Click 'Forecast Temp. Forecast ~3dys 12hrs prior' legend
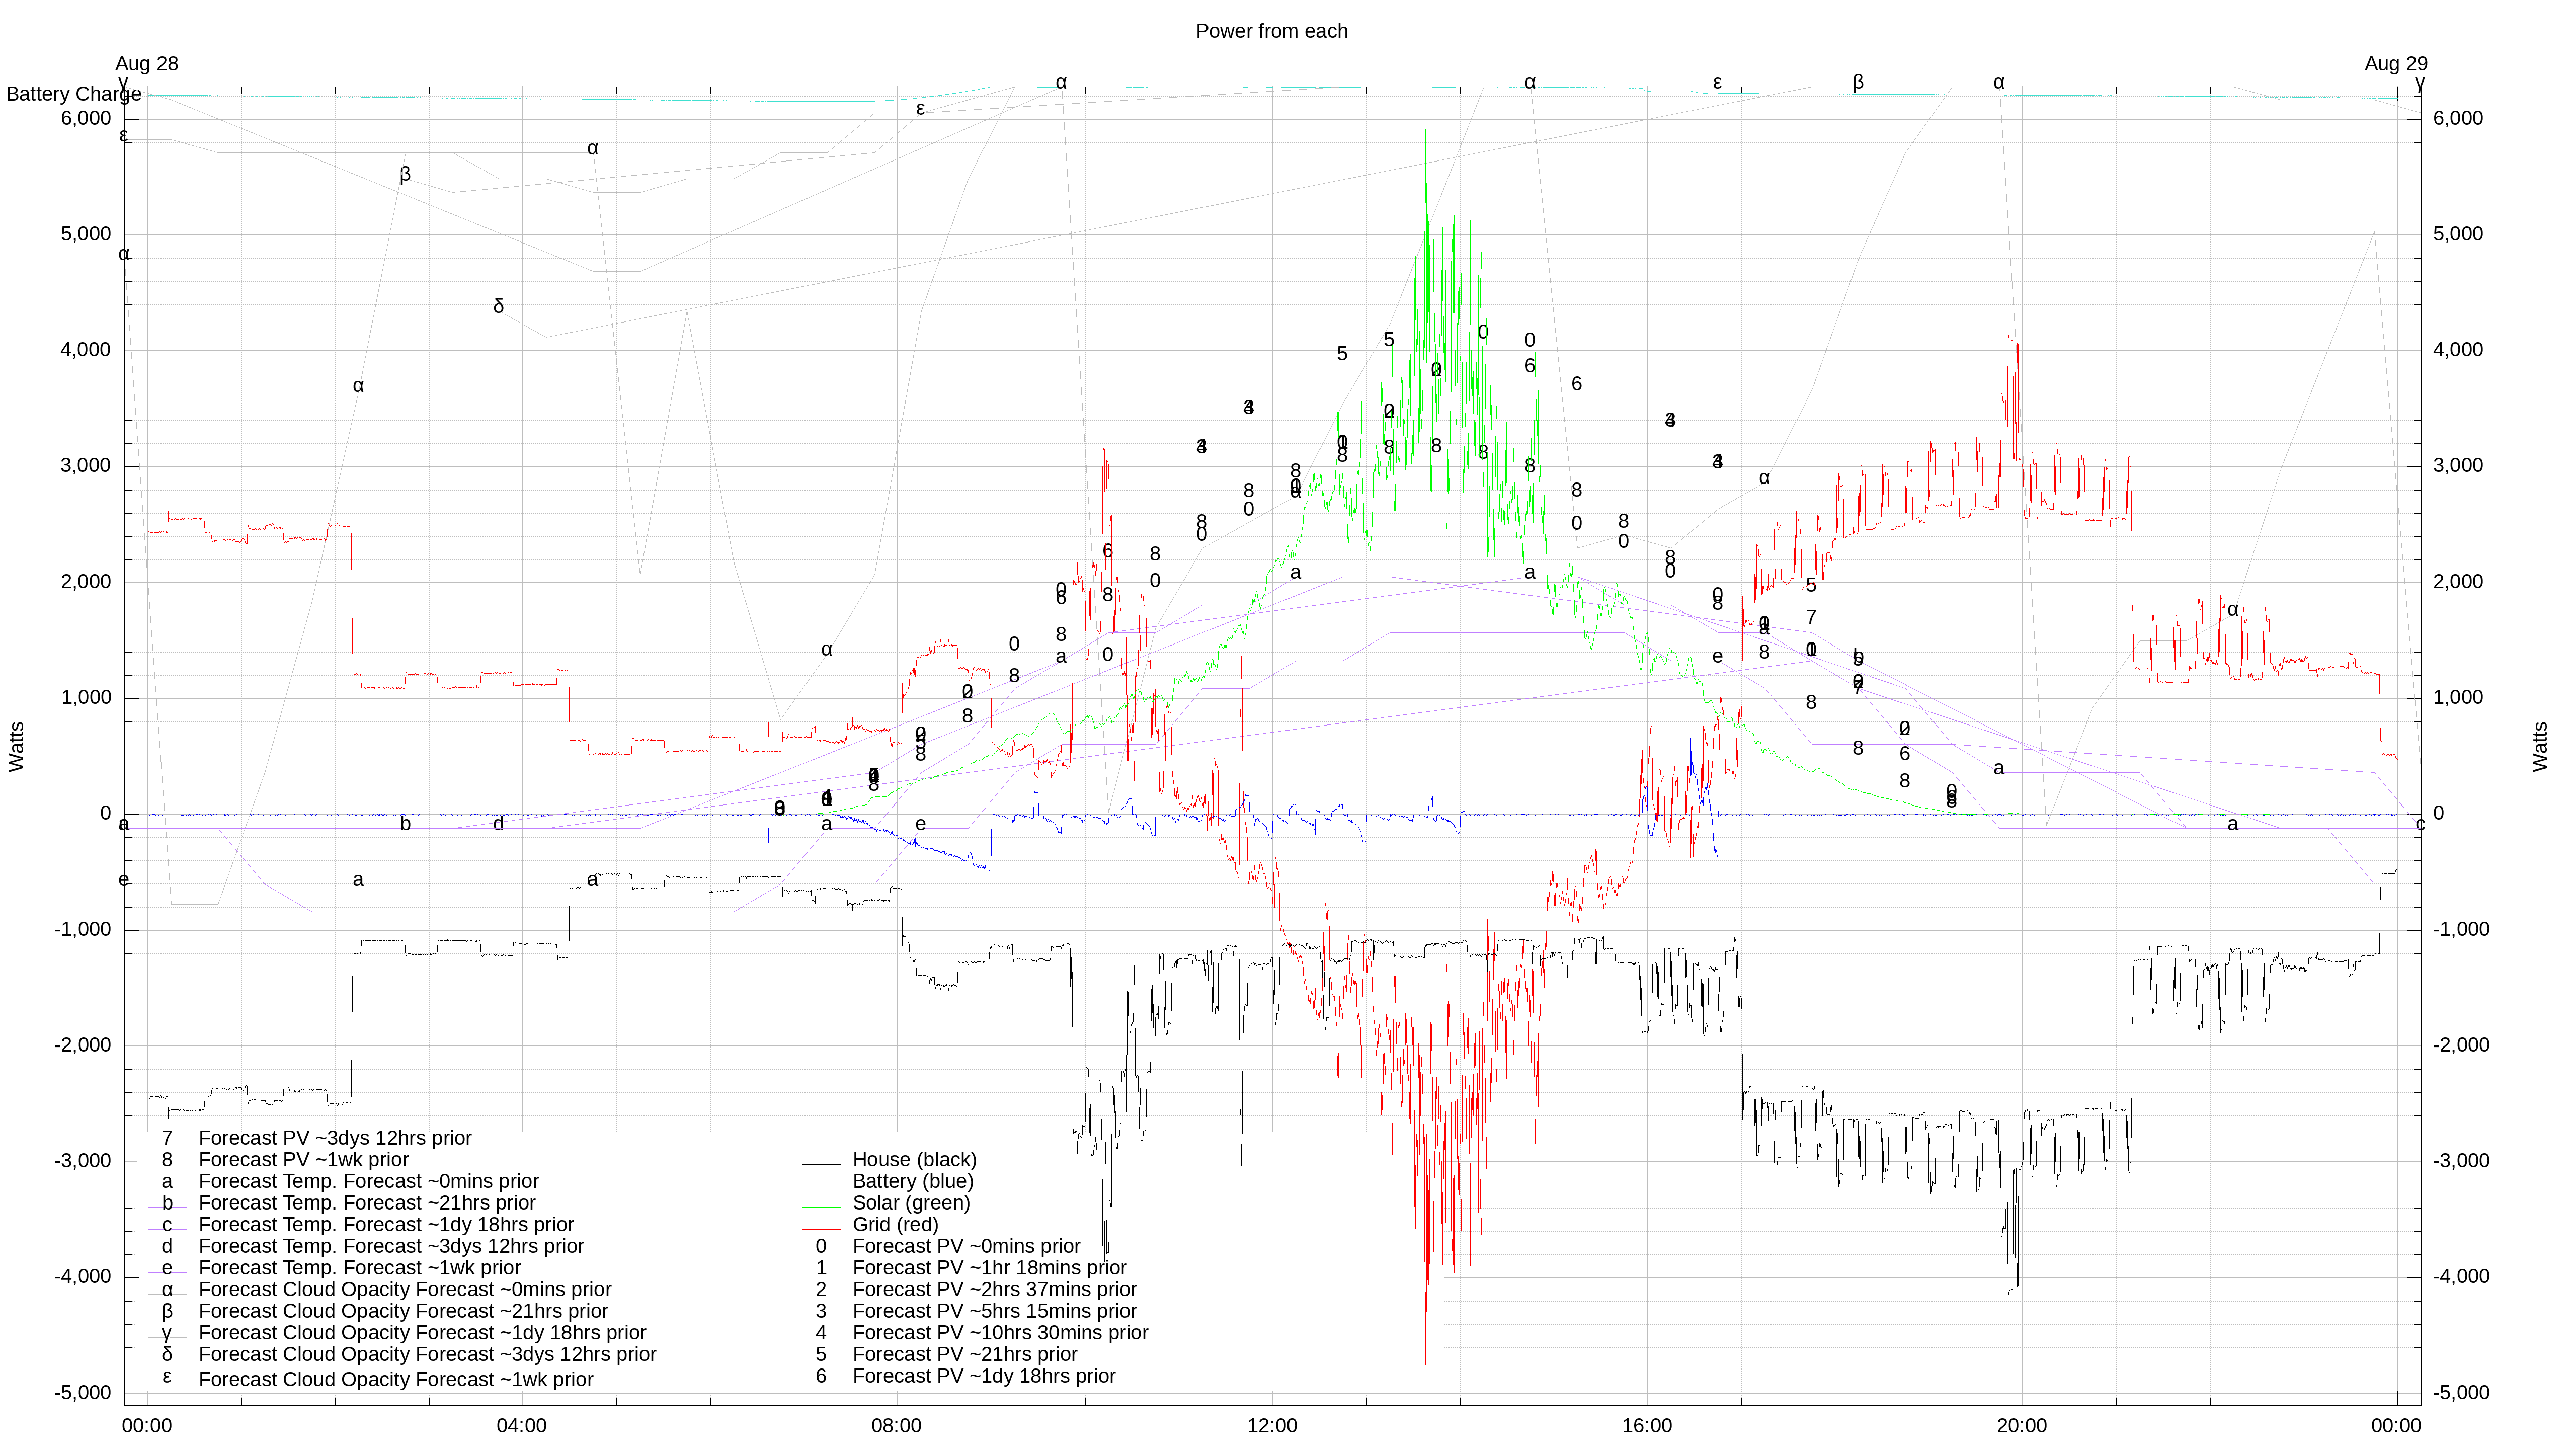The width and height of the screenshot is (2576, 1449). (x=391, y=1246)
